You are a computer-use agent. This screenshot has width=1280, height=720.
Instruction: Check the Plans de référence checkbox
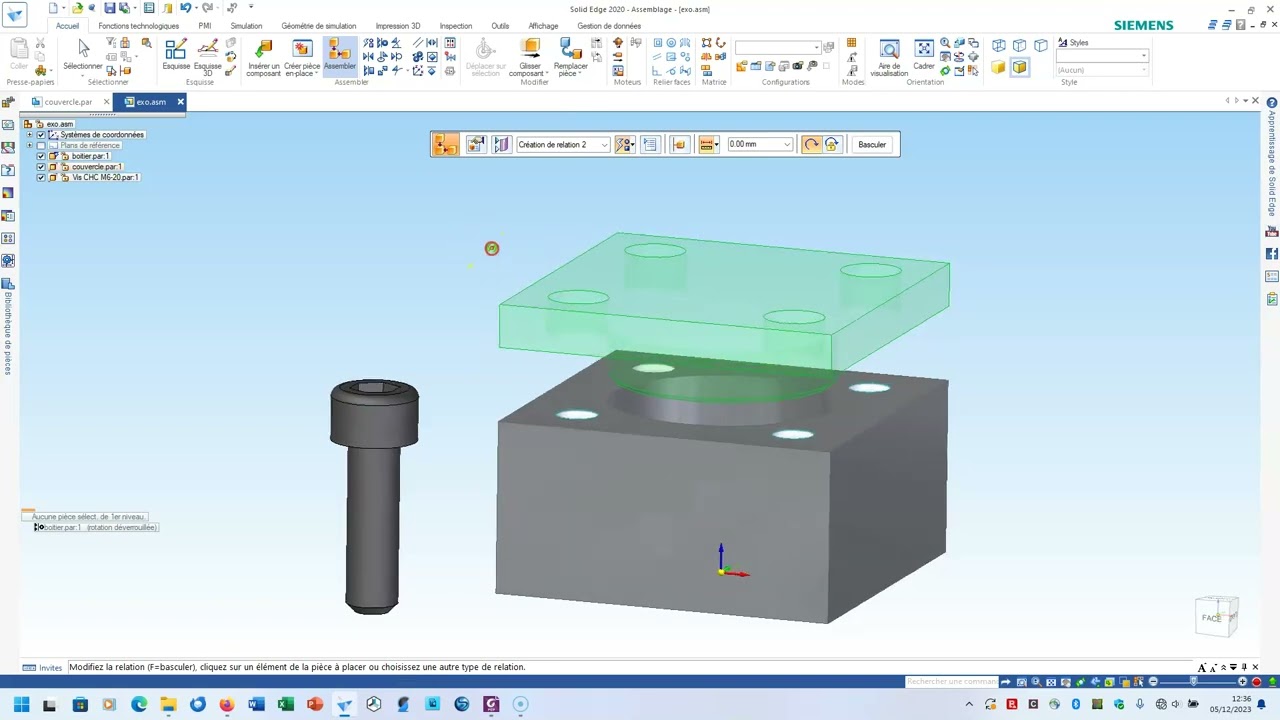(x=41, y=146)
